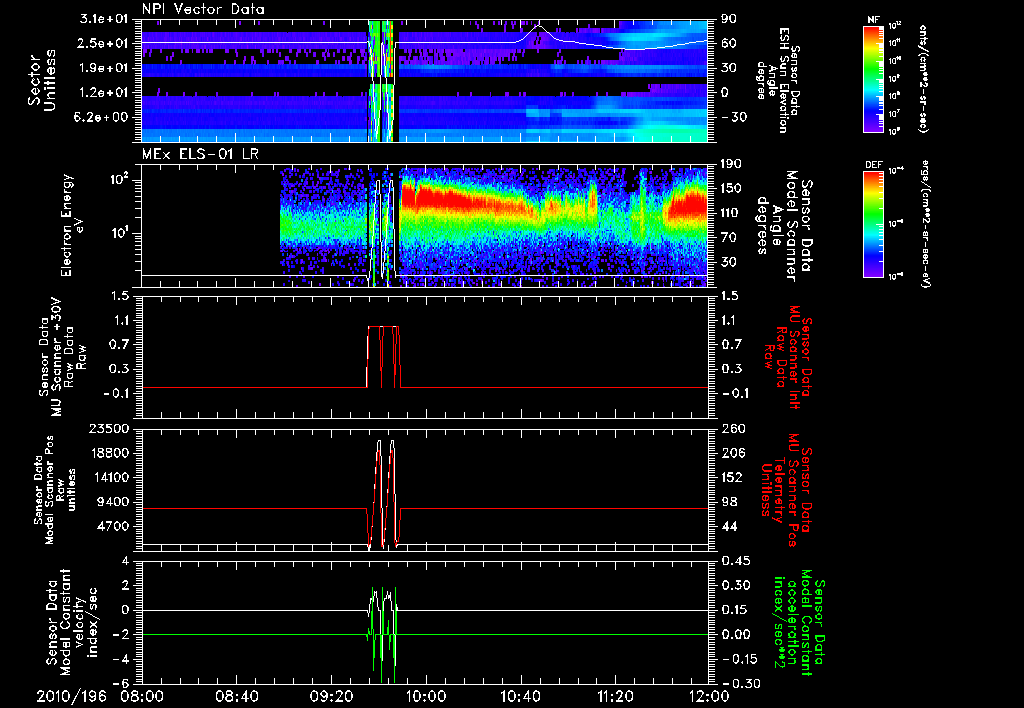The height and width of the screenshot is (708, 1024).
Task: Click the MEx ELS-01 LR panel title
Action: pyautogui.click(x=200, y=155)
